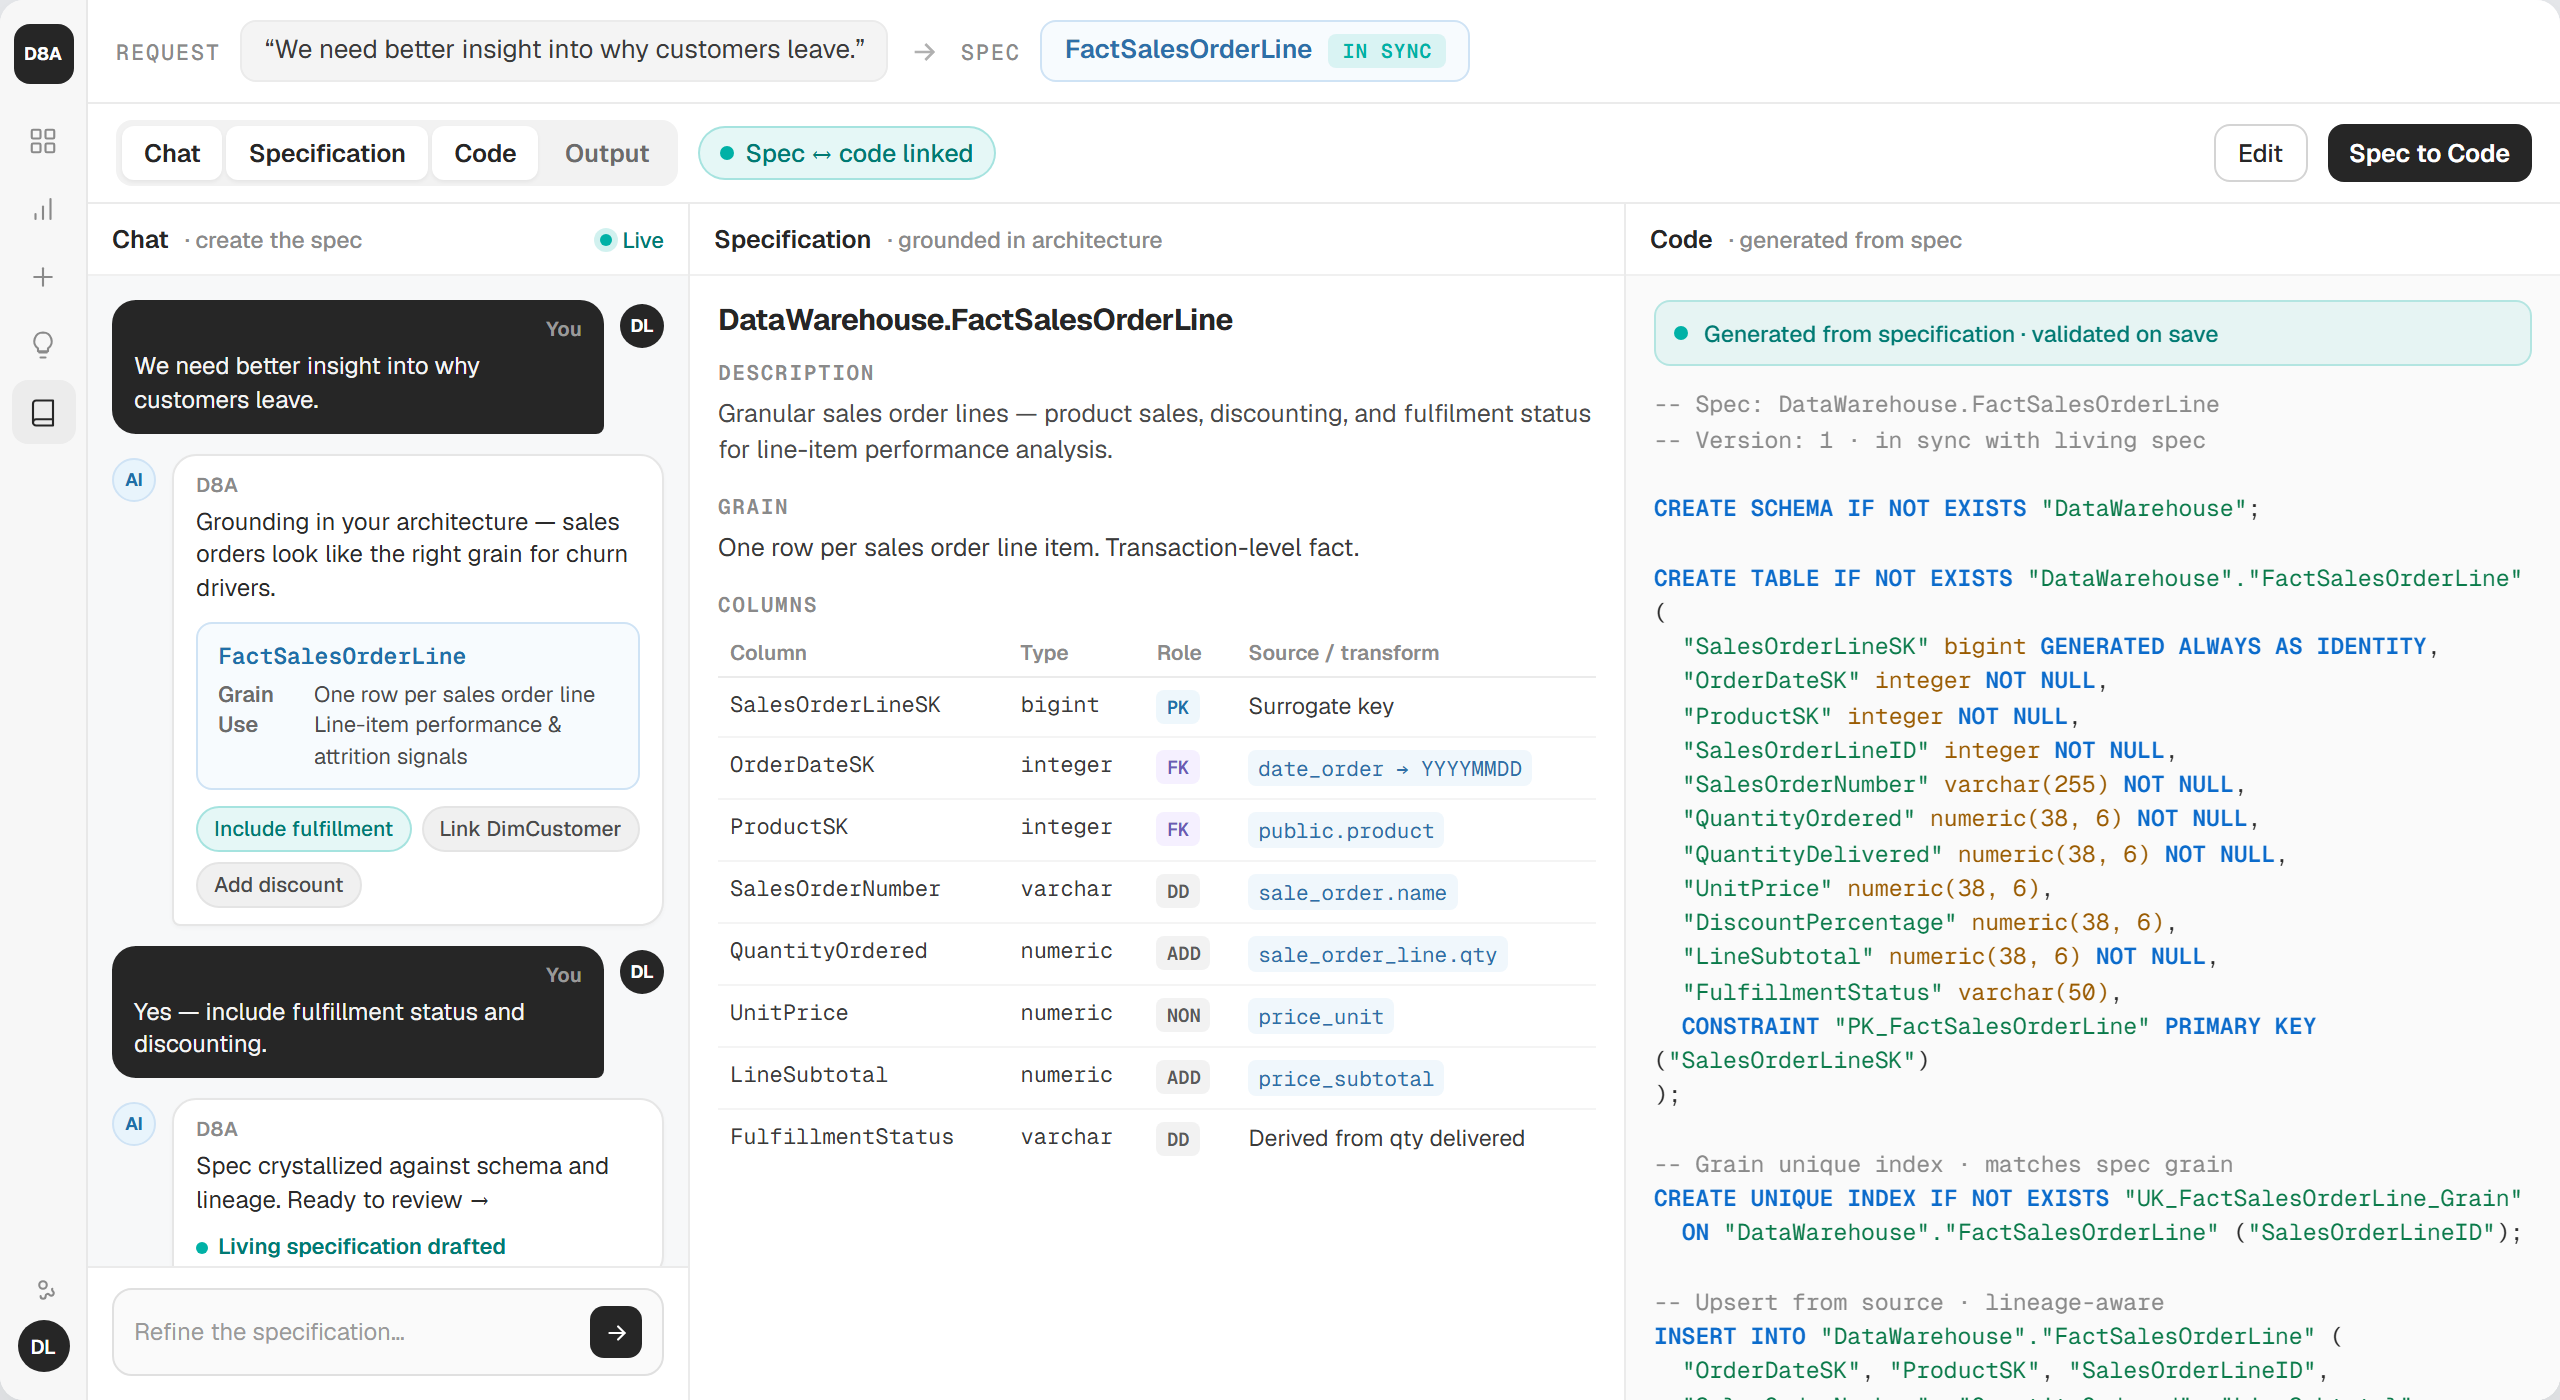
Task: Click the NON role badge for UnitPrice
Action: [1183, 1015]
